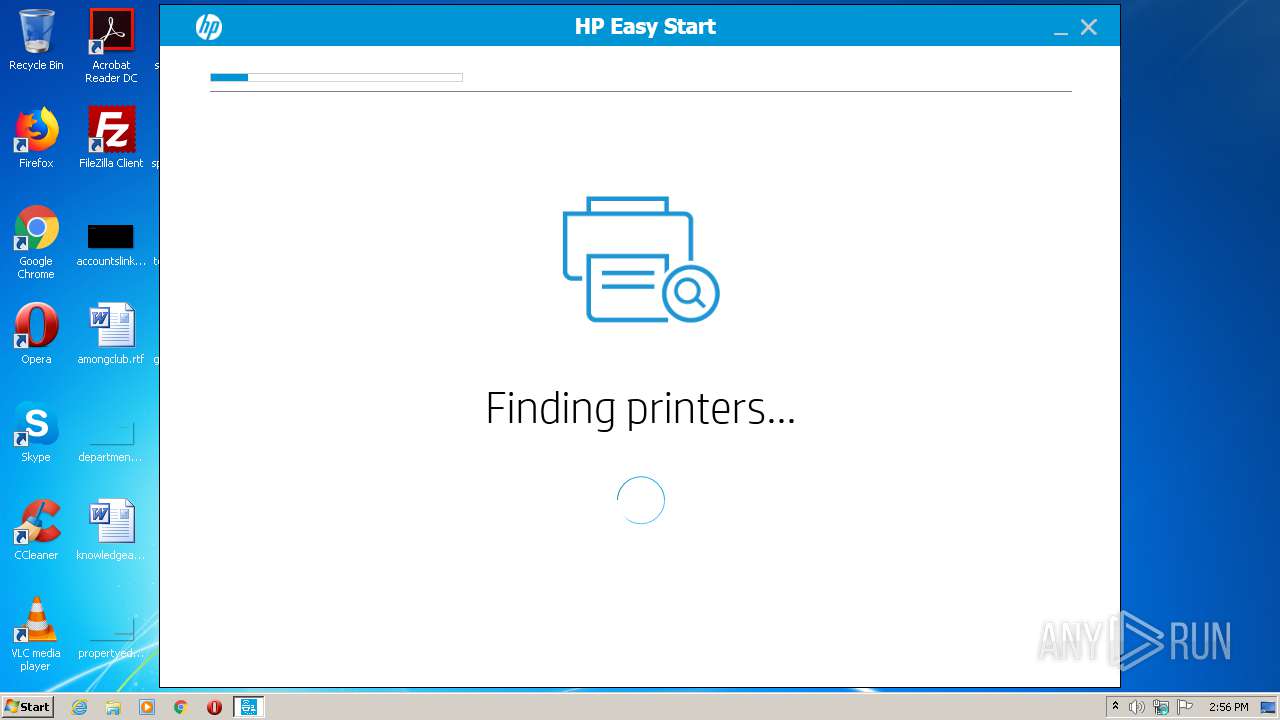
Task: Open Windows Media Player taskbar icon
Action: click(x=147, y=707)
